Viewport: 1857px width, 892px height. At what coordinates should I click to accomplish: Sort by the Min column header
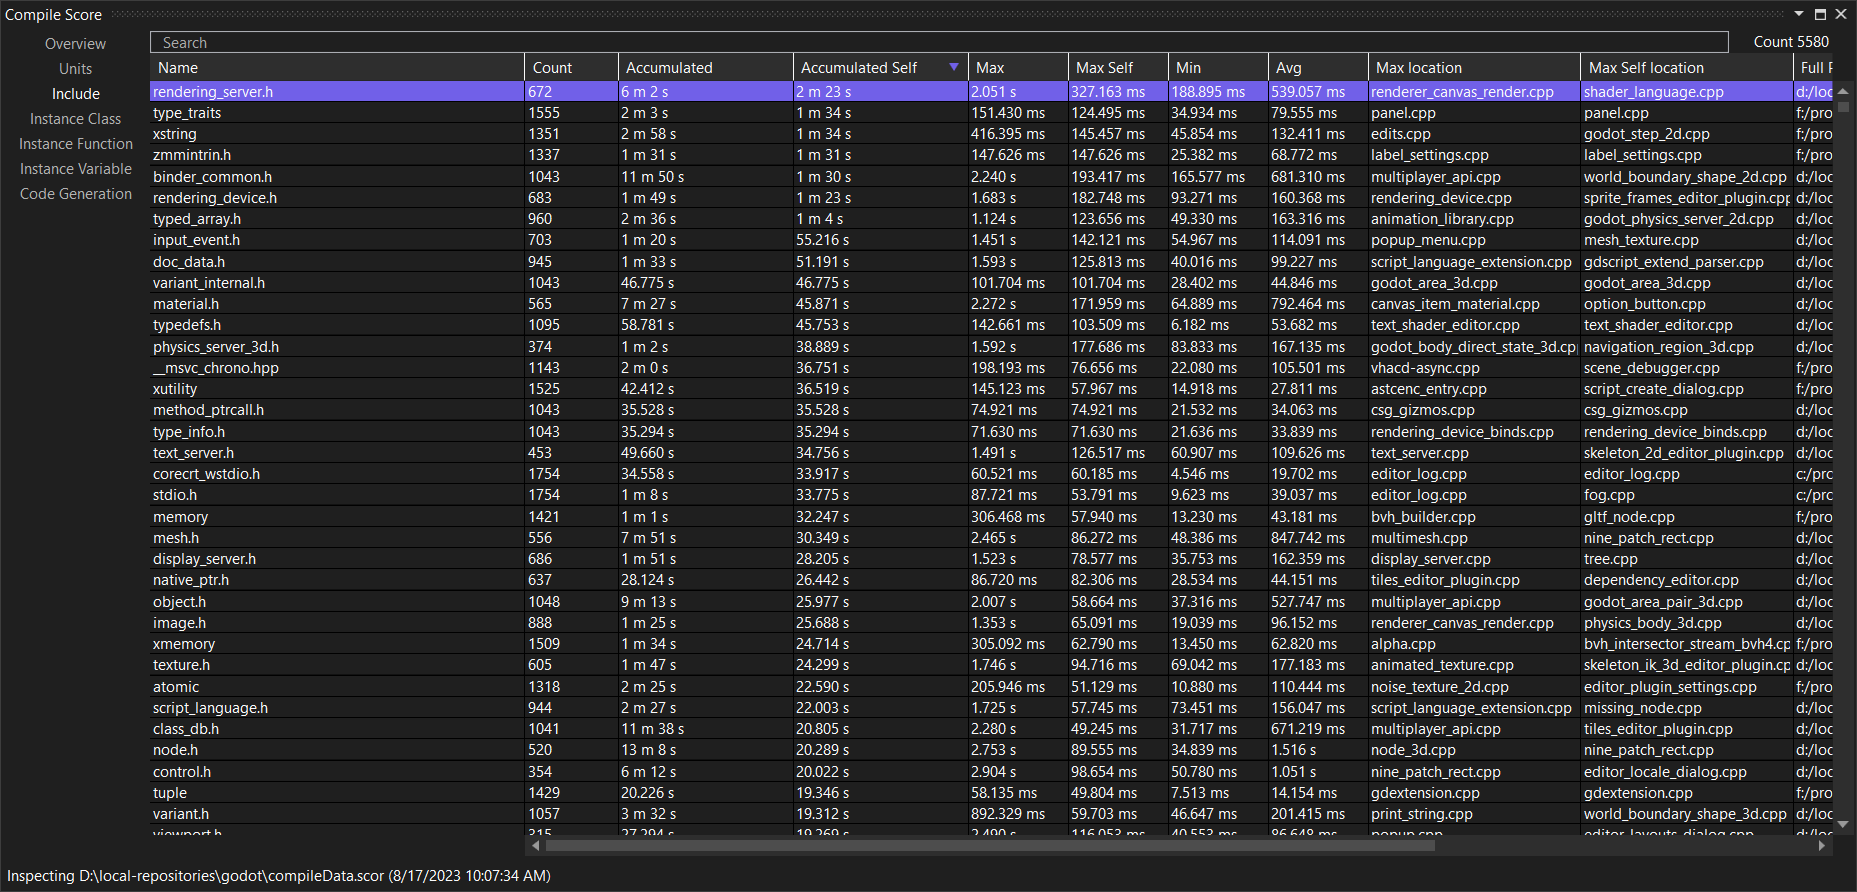pyautogui.click(x=1217, y=67)
